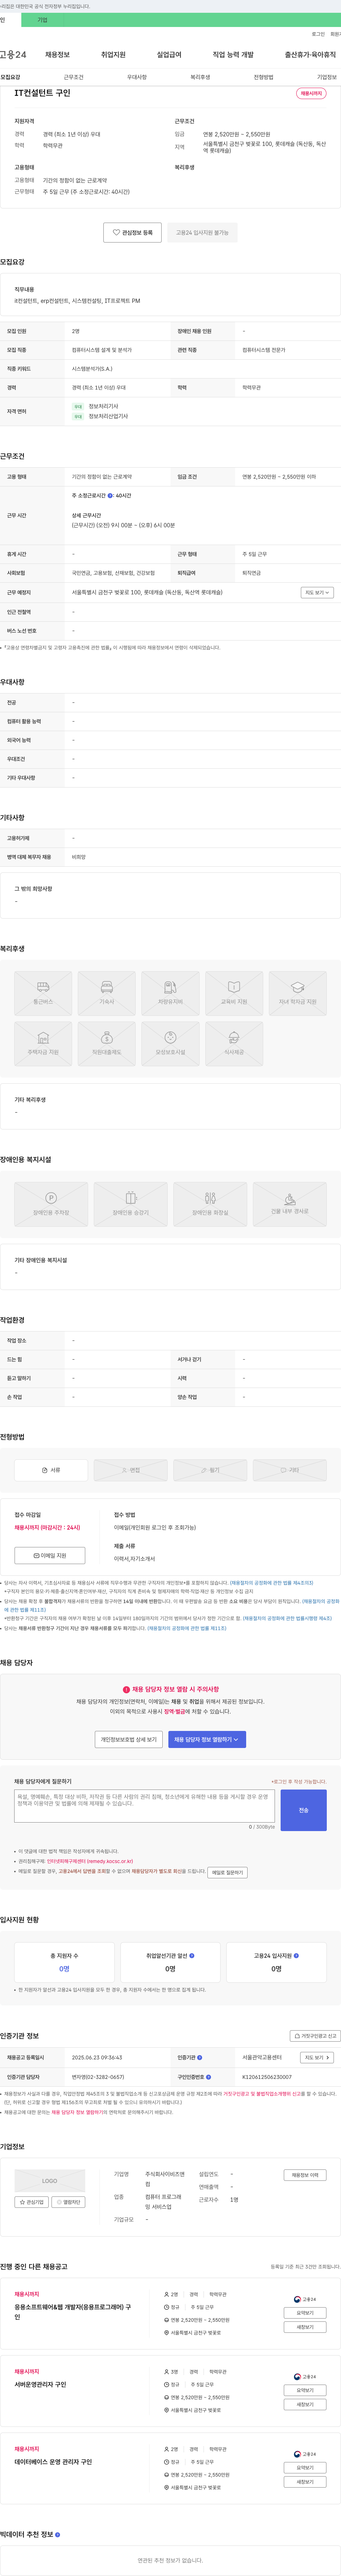The width and height of the screenshot is (341, 2576).
Task: Click 개인정보보호법 상세 보기 button
Action: 129,1740
